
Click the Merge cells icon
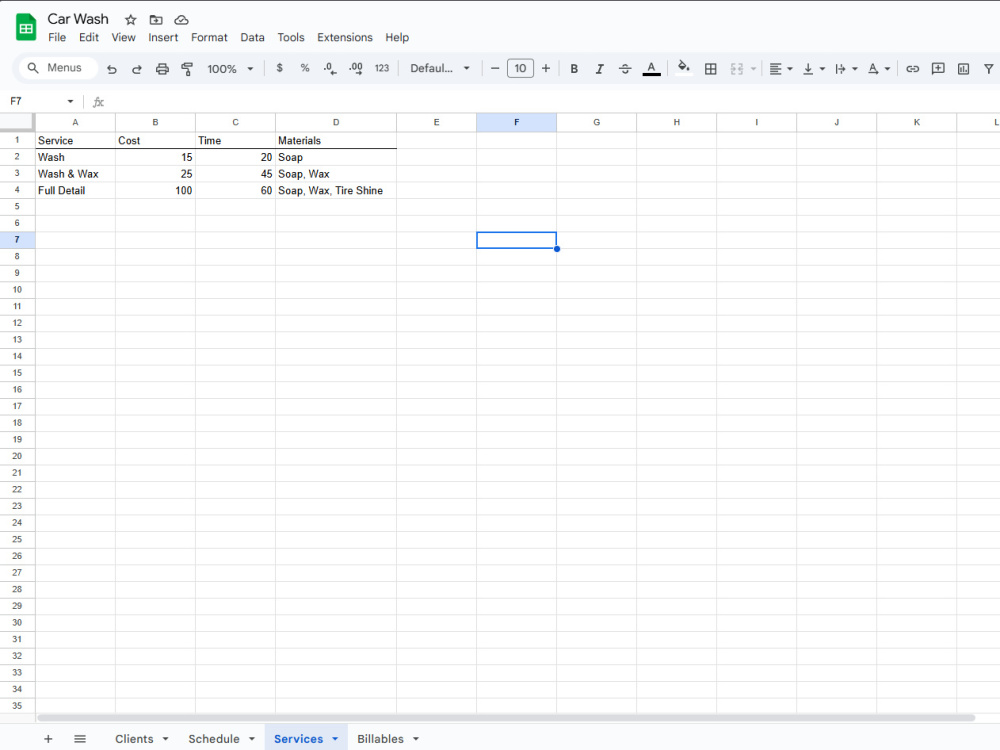[737, 69]
